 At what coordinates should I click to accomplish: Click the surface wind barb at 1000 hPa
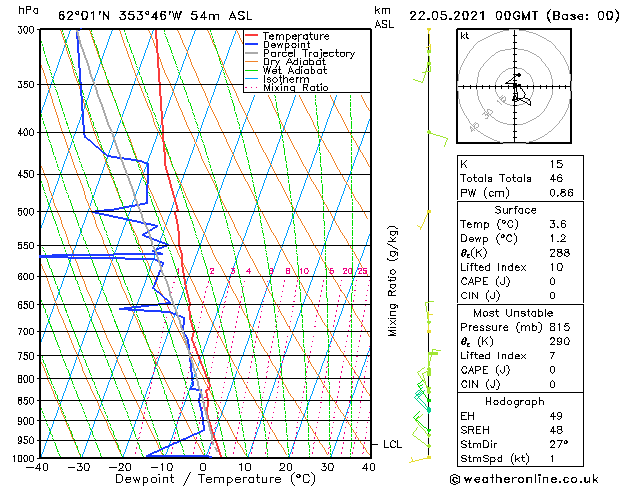(420, 459)
